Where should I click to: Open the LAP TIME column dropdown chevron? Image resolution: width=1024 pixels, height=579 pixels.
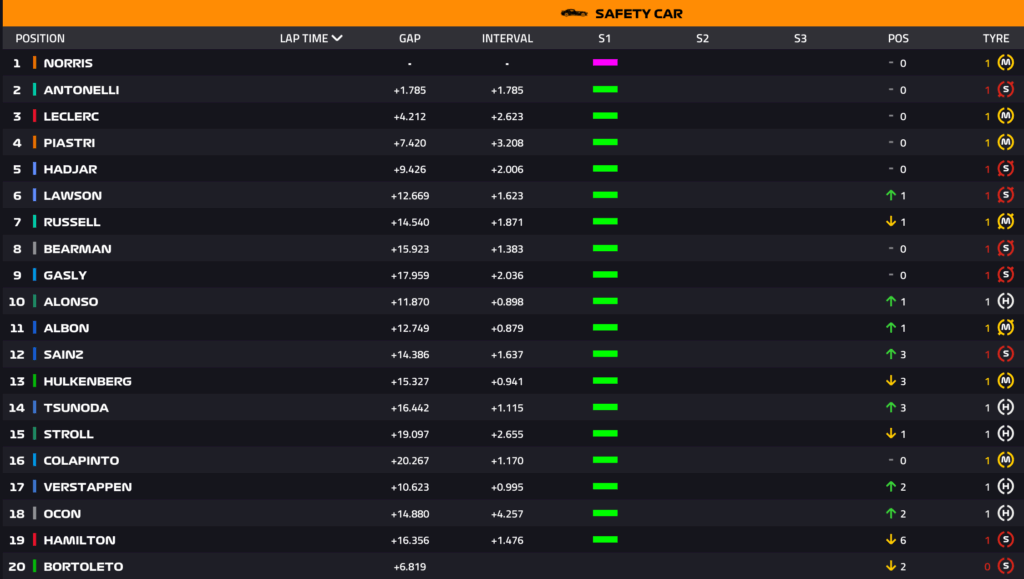(x=337, y=39)
